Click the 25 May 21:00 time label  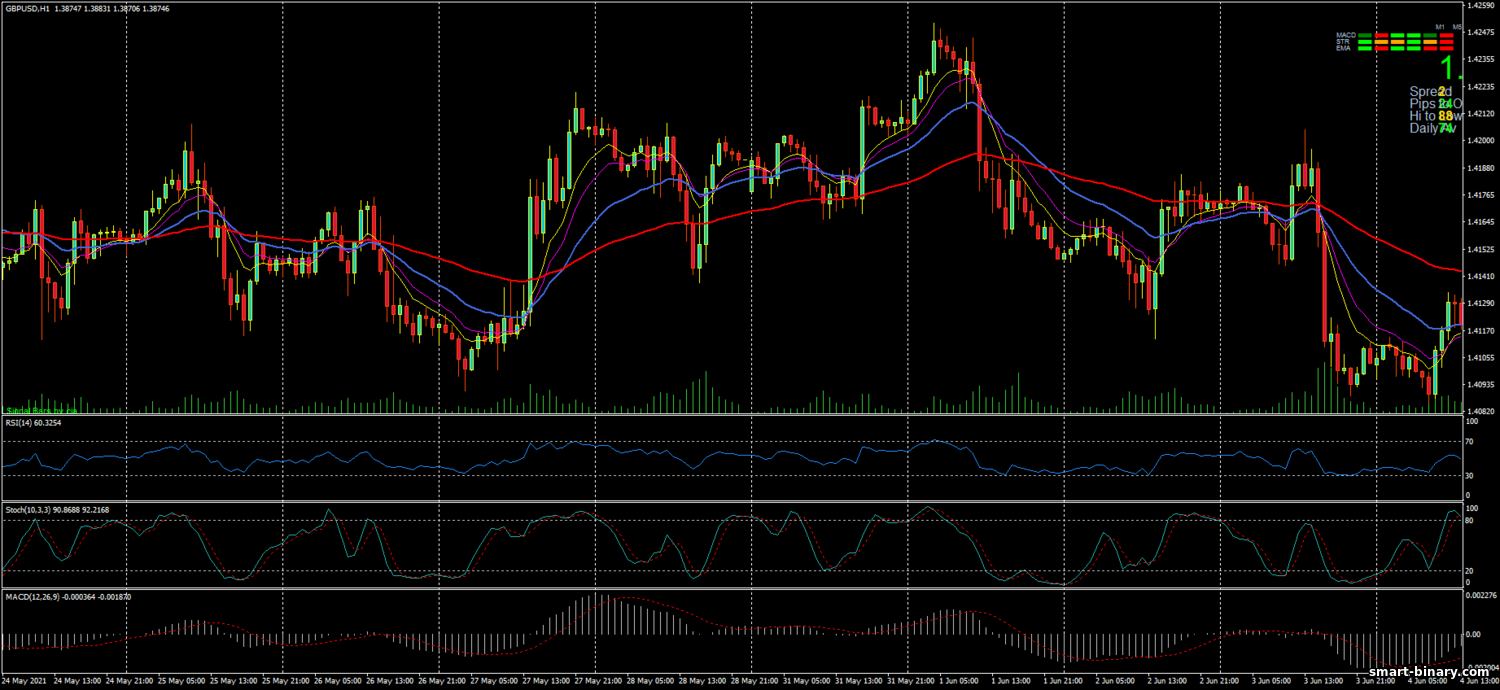(286, 680)
